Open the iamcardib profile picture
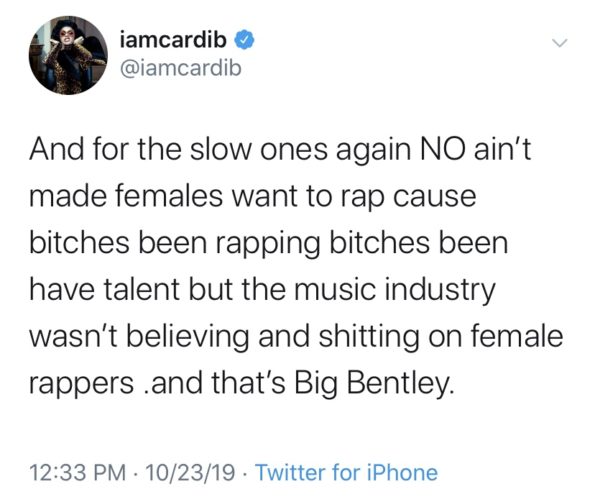Image resolution: width=595 pixels, height=502 pixels. pyautogui.click(x=68, y=55)
